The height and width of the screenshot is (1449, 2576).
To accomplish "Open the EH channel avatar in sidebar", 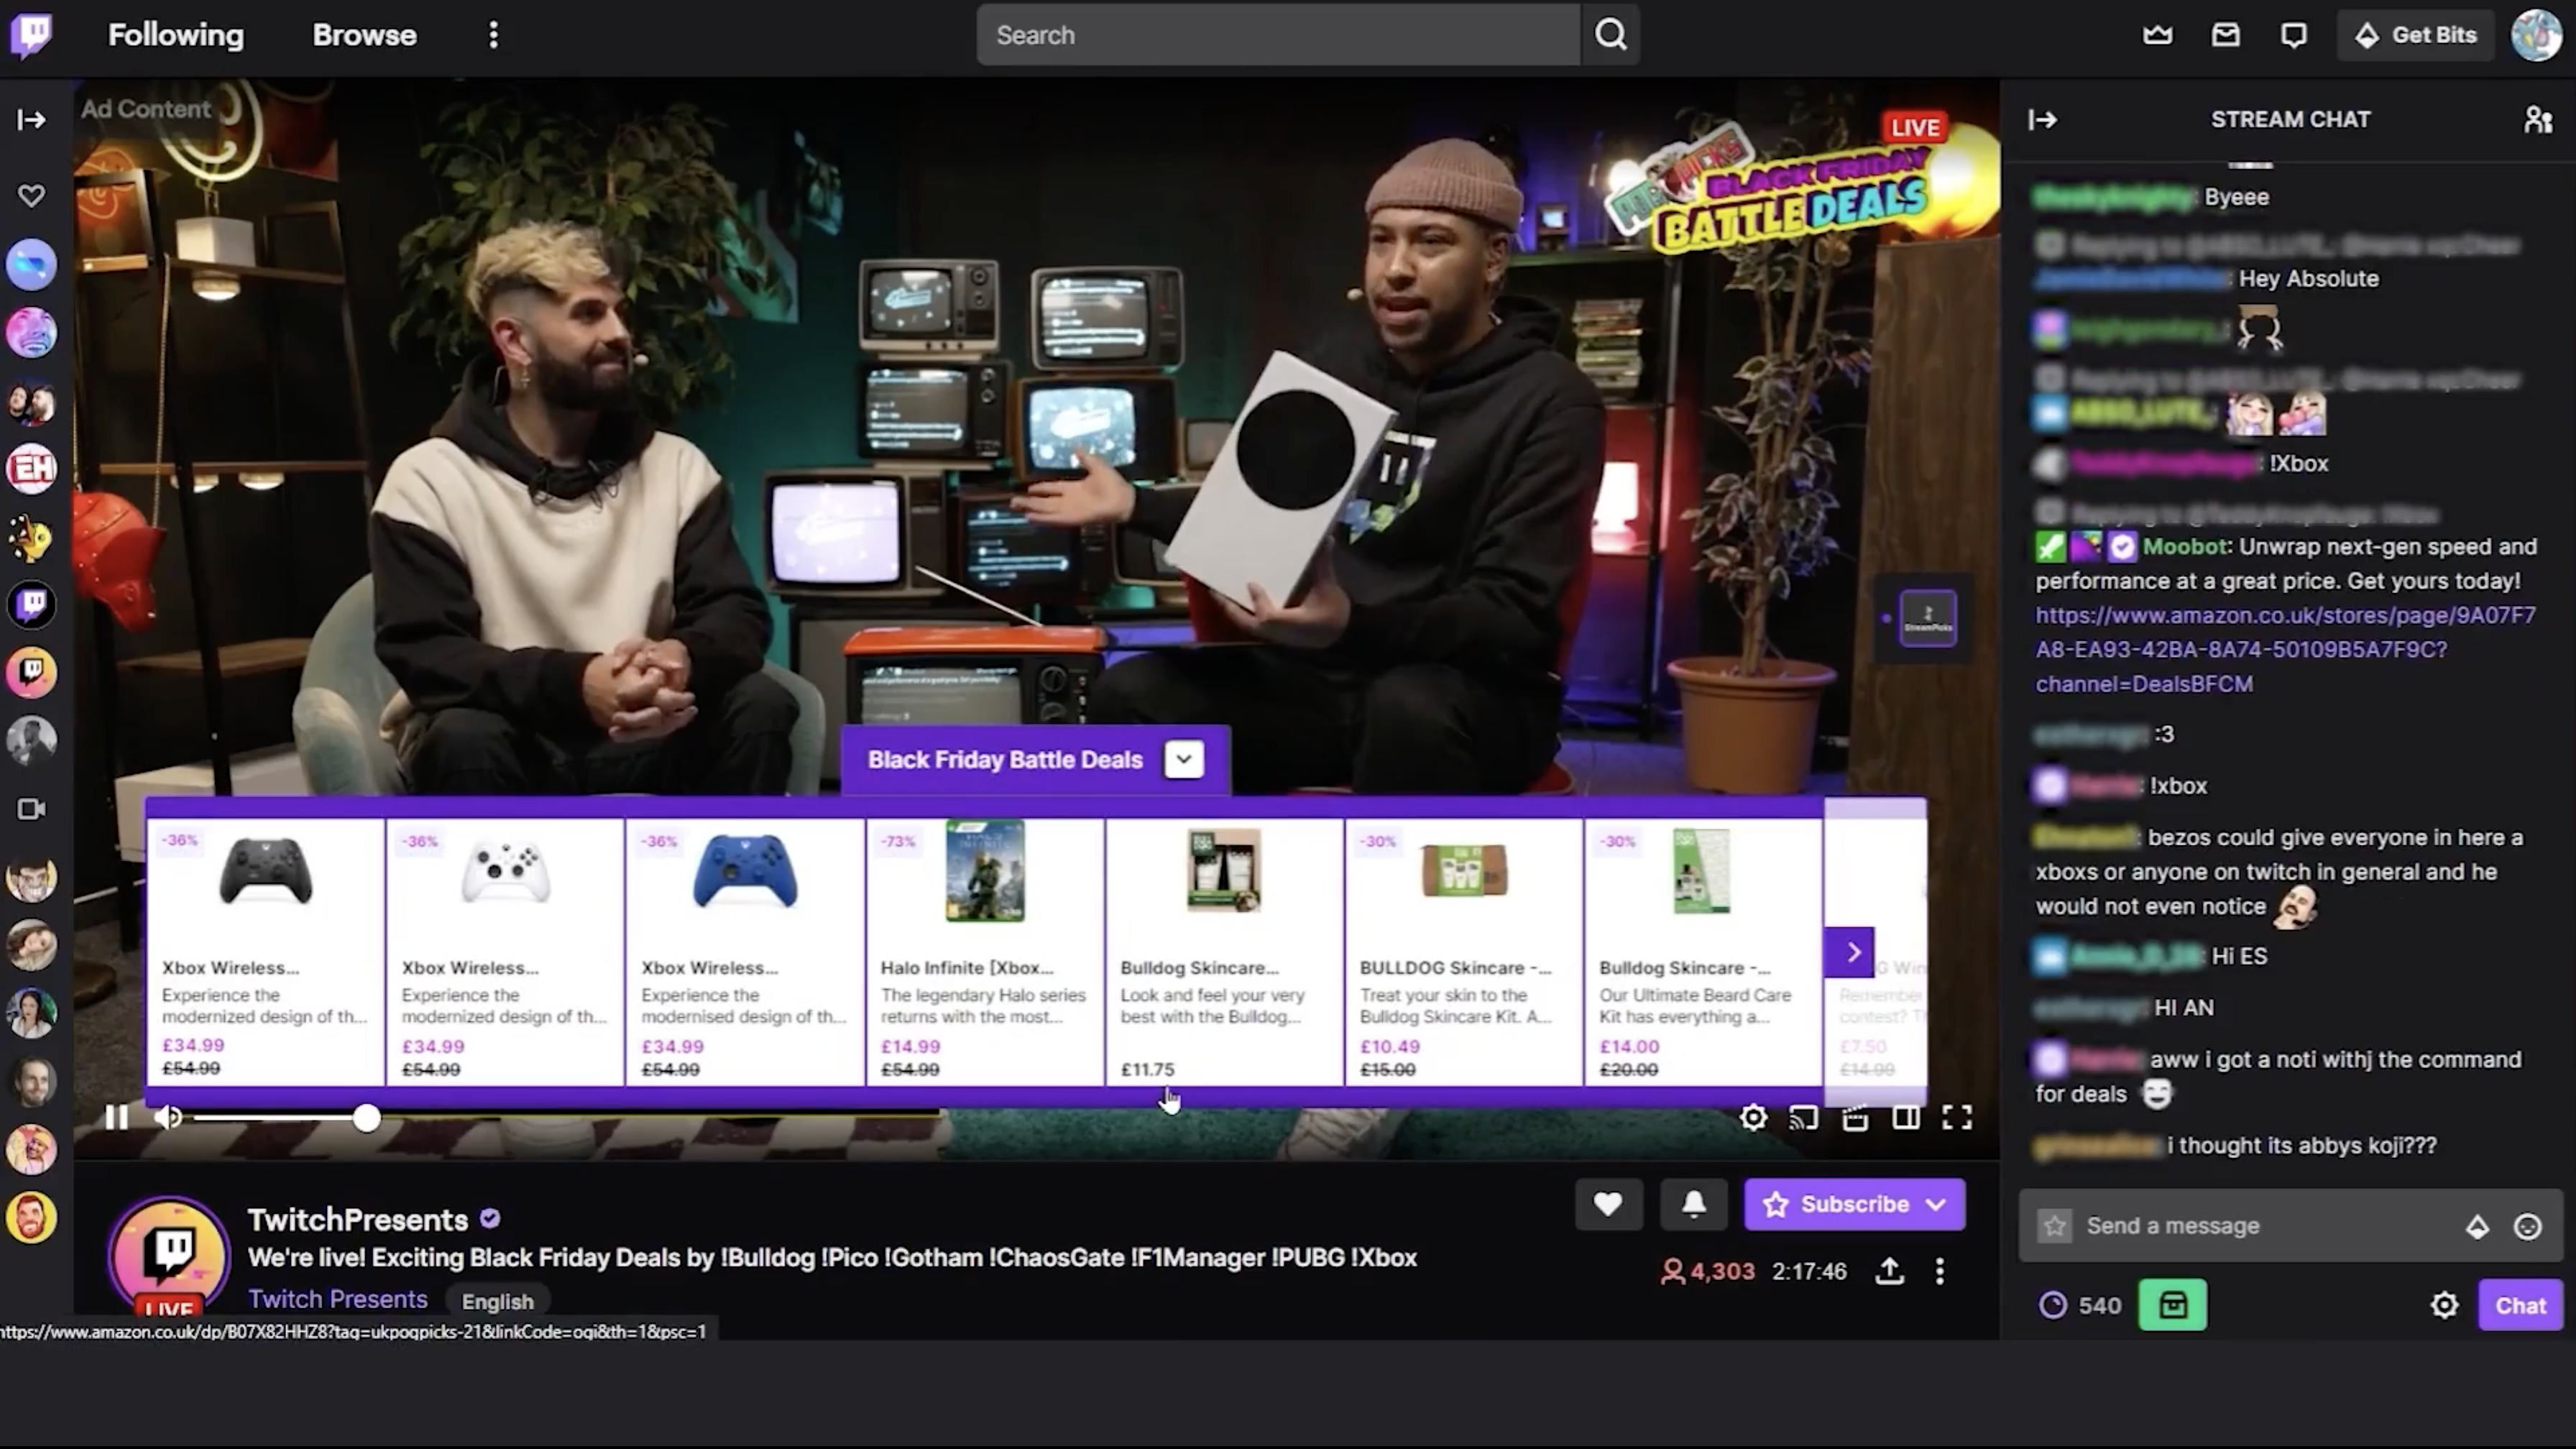I will (31, 468).
